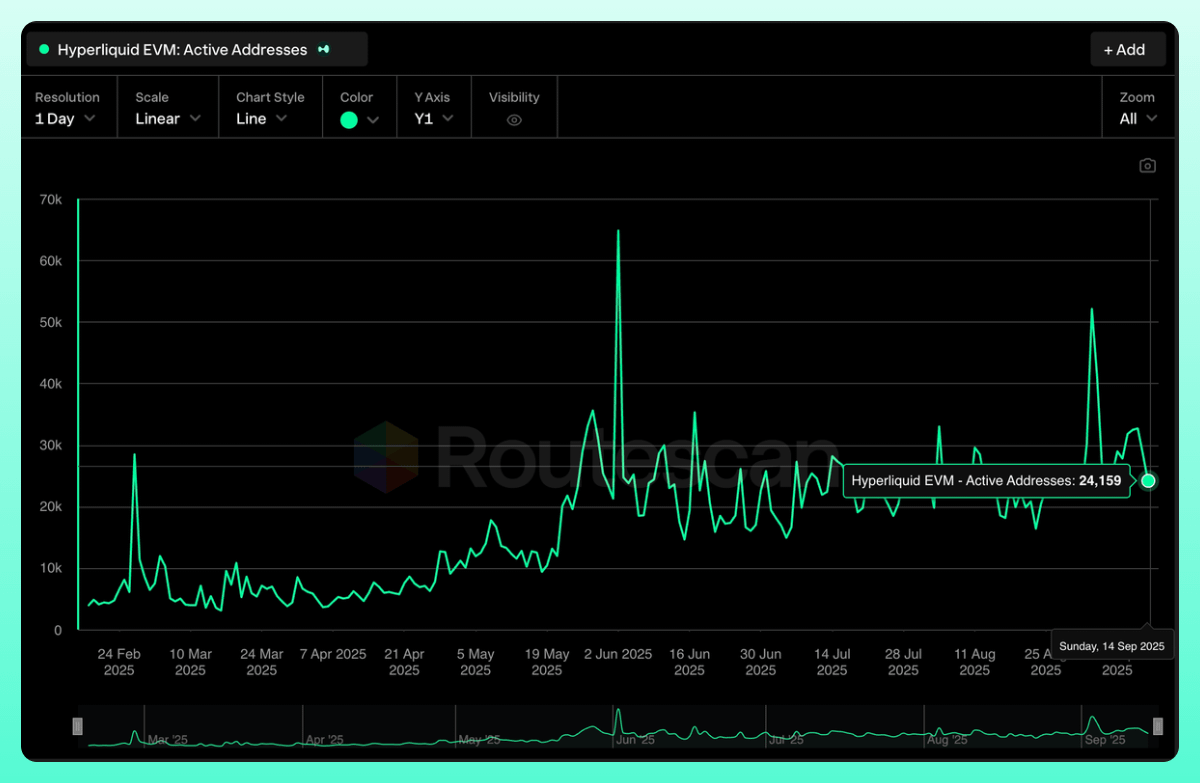Click the right range slider handle
Viewport: 1200px width, 783px height.
click(1158, 726)
